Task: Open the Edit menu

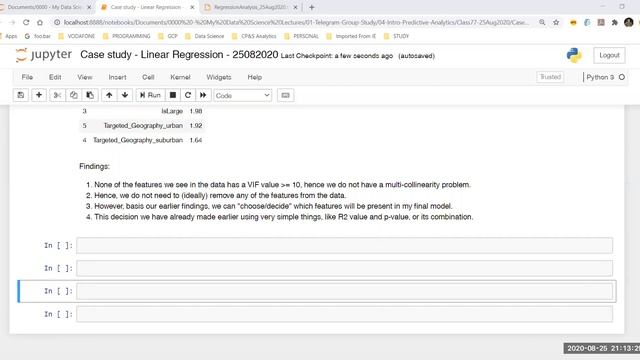Action: pyautogui.click(x=55, y=77)
